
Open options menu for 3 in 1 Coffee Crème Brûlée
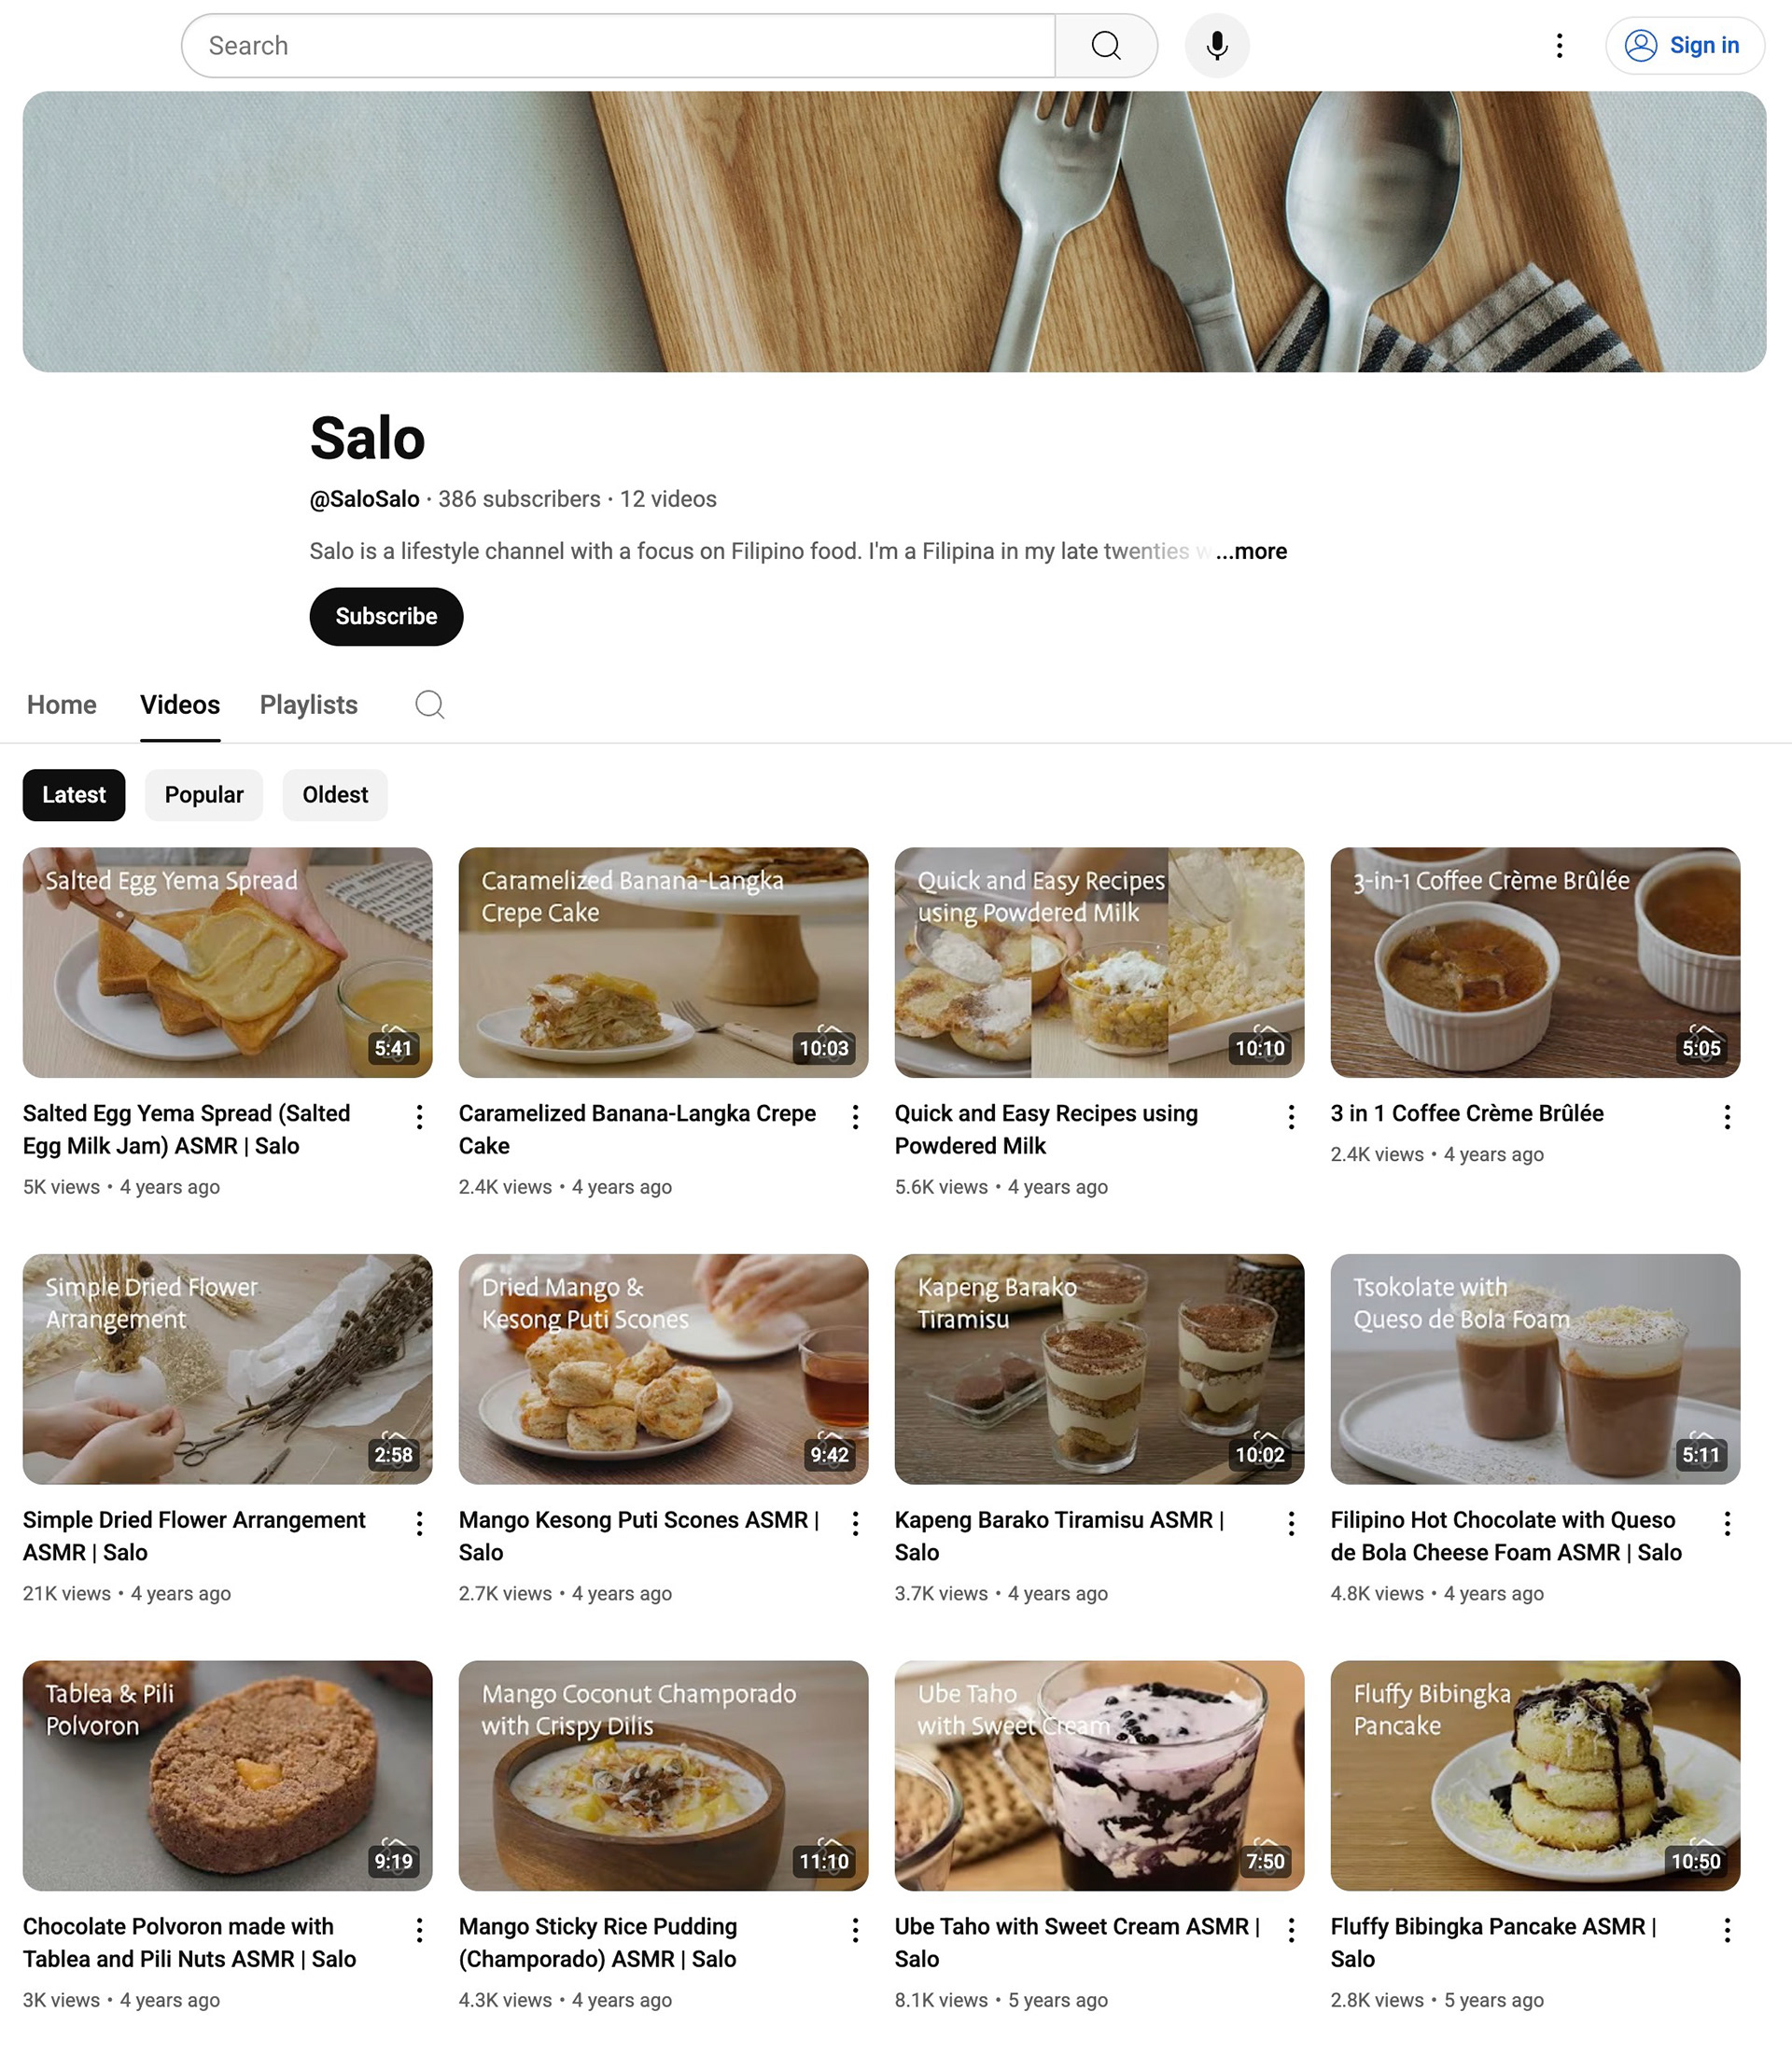(x=1727, y=1117)
